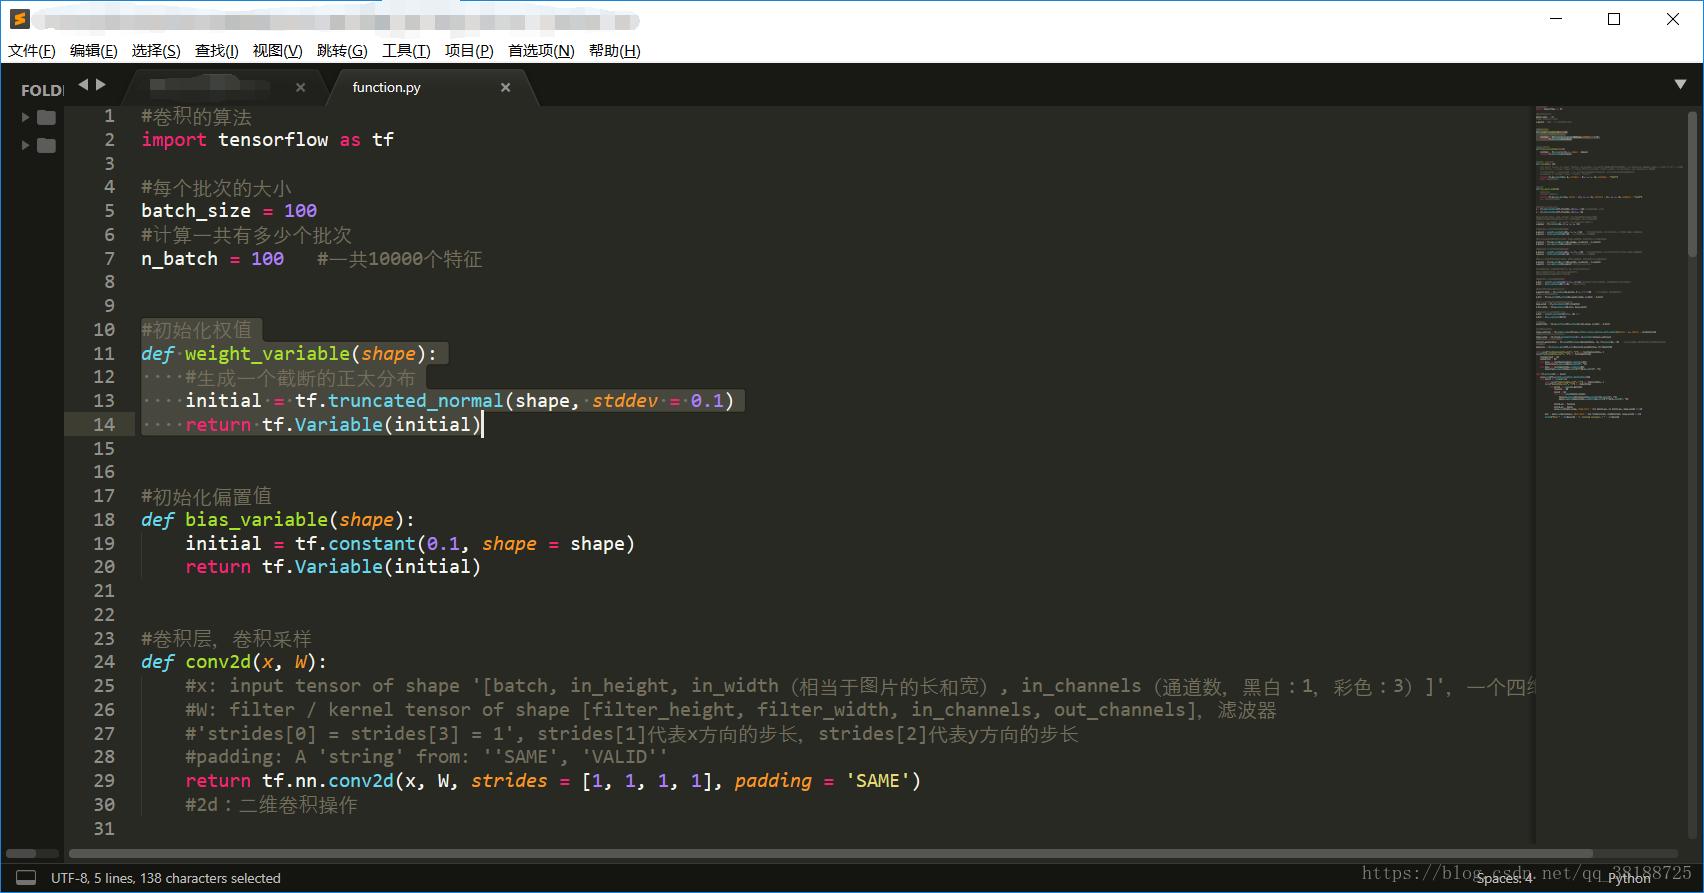Go to previous tab with left arrow
The image size is (1704, 893).
83,85
